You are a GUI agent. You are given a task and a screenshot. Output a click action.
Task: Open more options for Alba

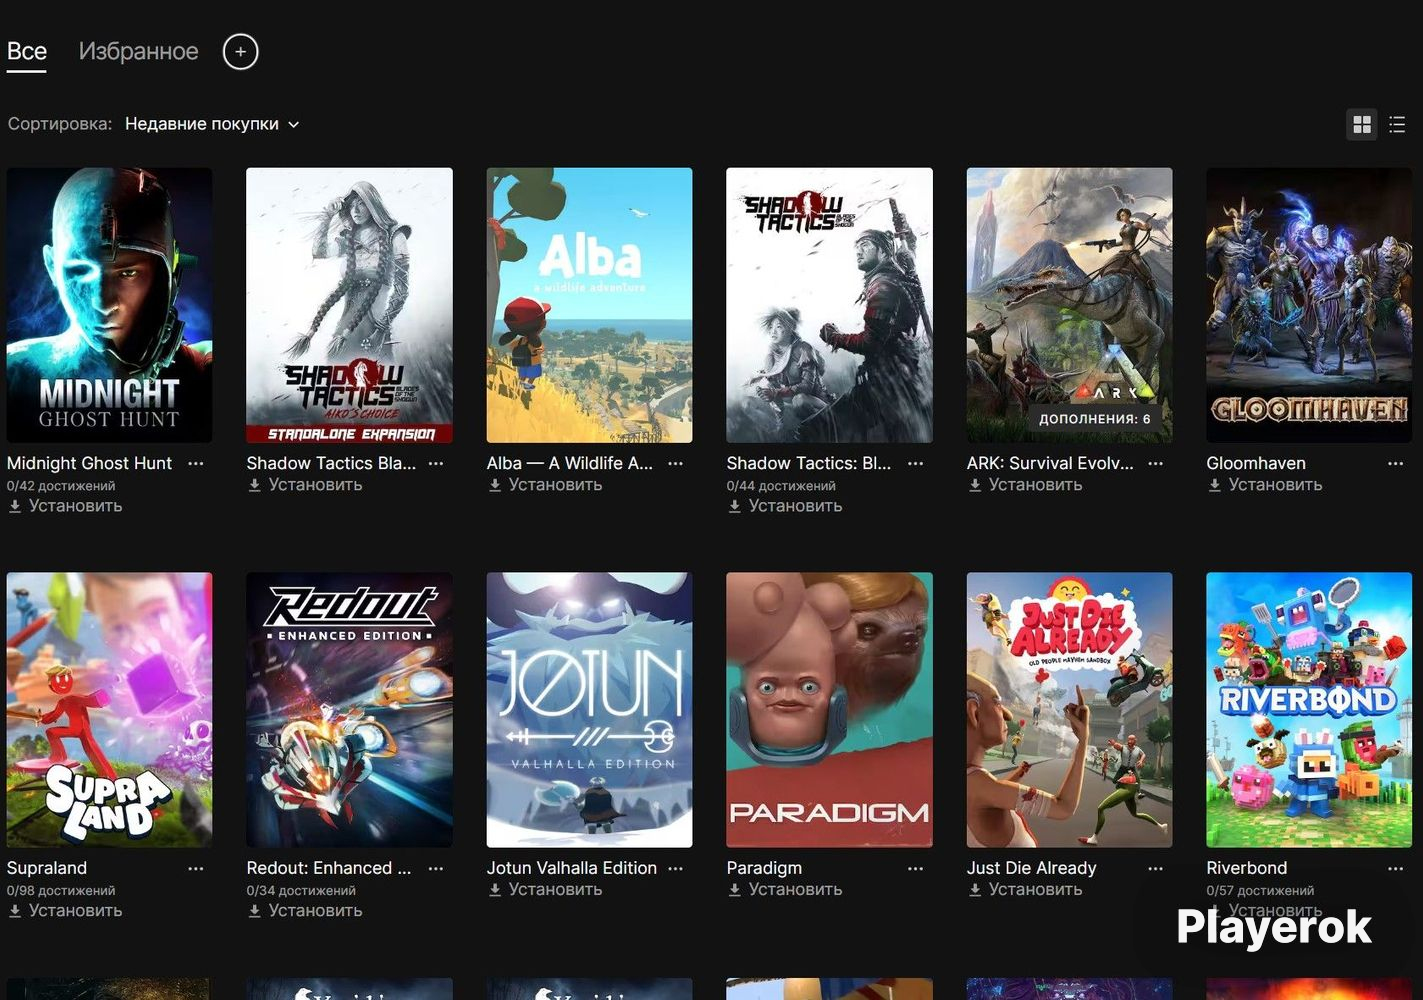pos(676,463)
